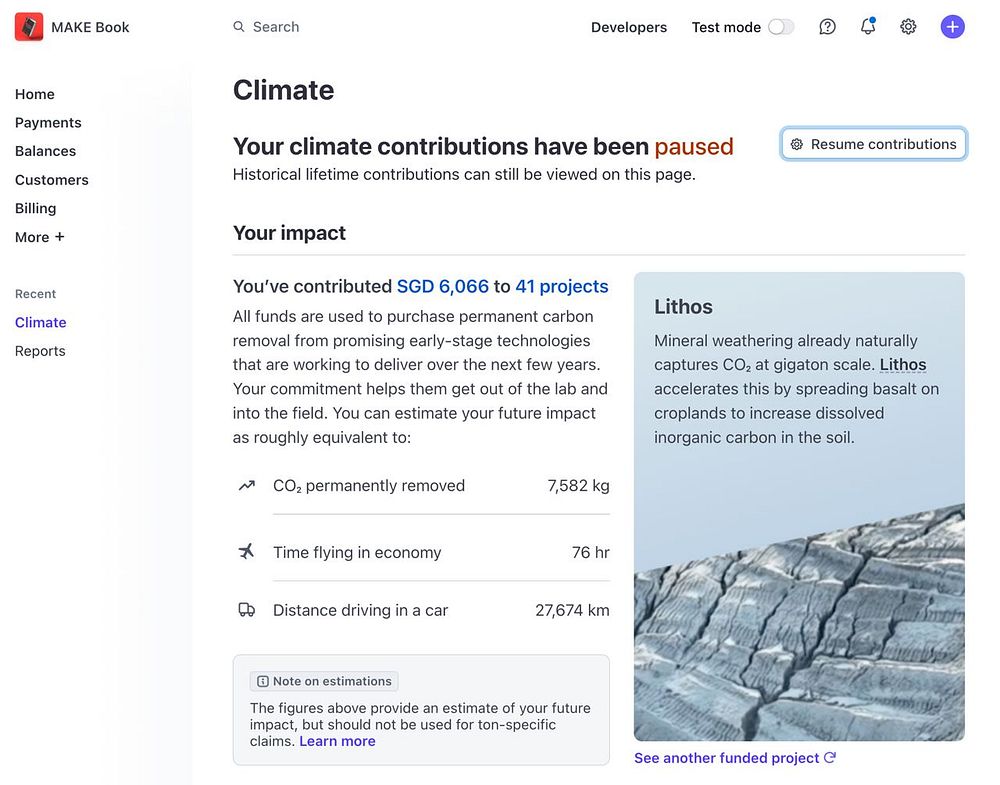Screen dimensions: 1000x785
Task: Open Reports from the Recent list
Action: tap(40, 351)
